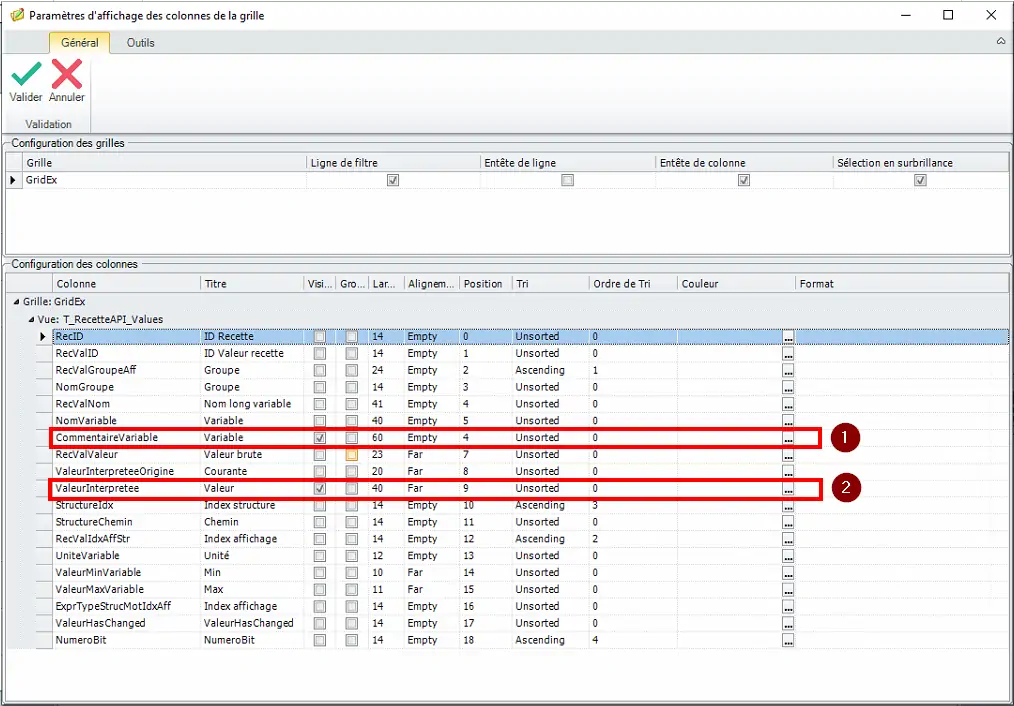
Task: Switch to the Général tab
Action: coord(80,43)
